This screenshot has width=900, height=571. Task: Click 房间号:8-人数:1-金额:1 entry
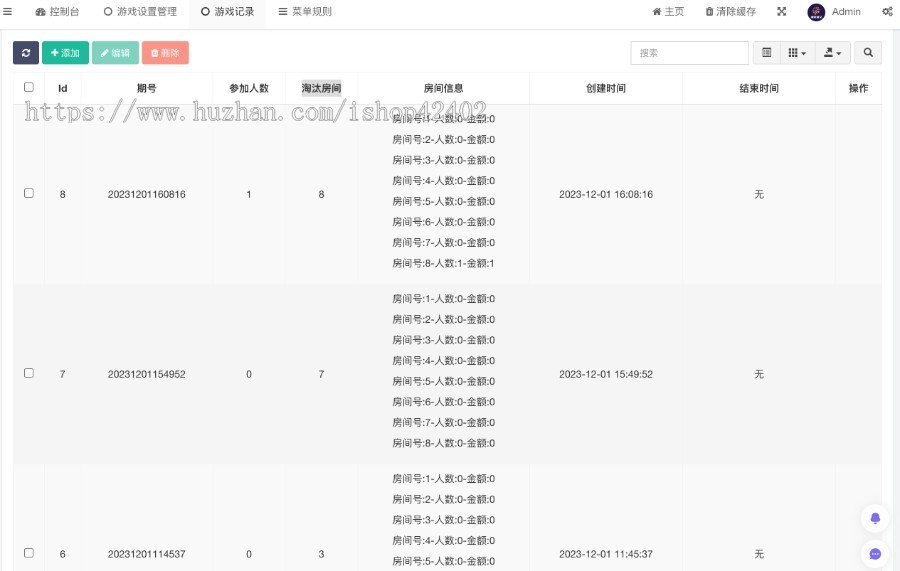[x=443, y=263]
